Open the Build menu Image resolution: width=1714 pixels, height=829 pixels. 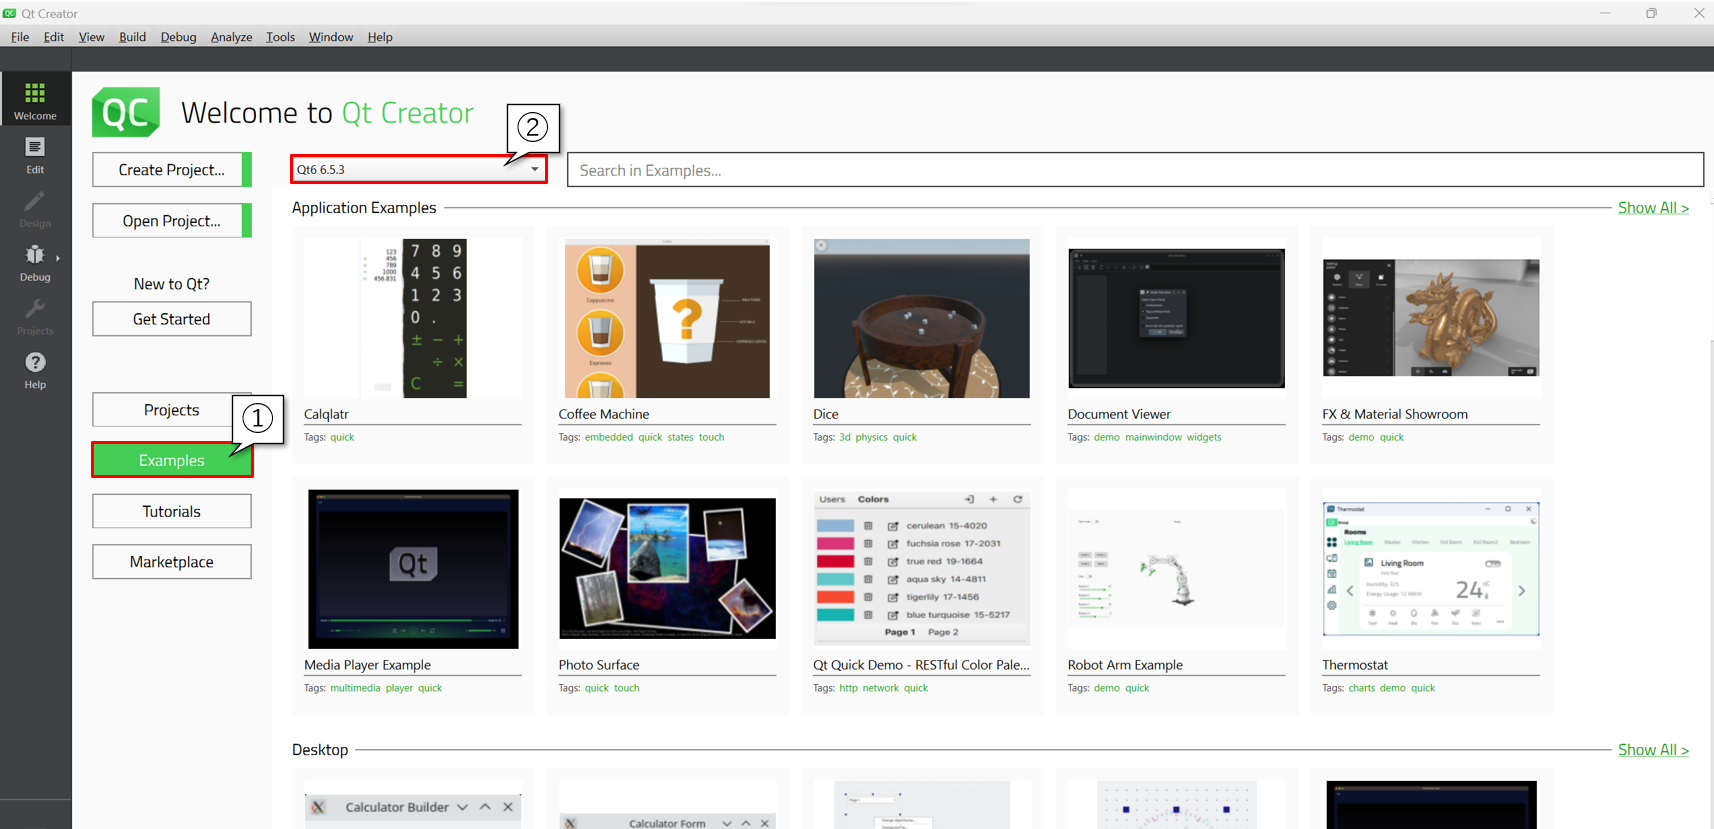pyautogui.click(x=132, y=37)
